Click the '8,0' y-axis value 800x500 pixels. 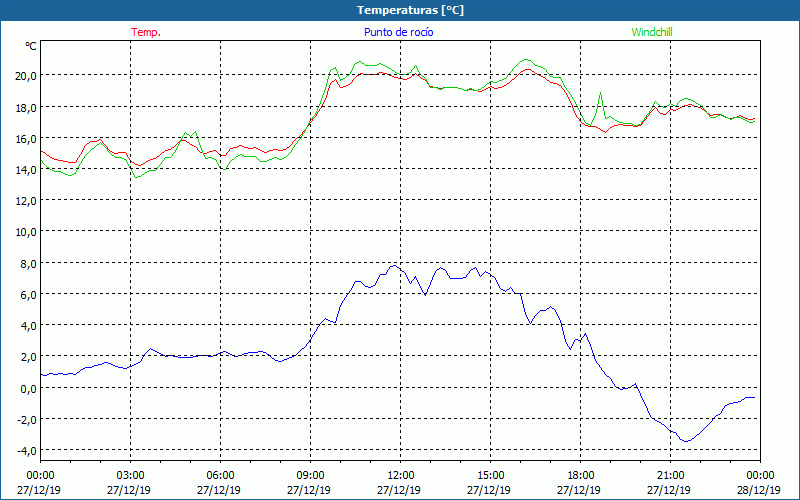point(28,263)
